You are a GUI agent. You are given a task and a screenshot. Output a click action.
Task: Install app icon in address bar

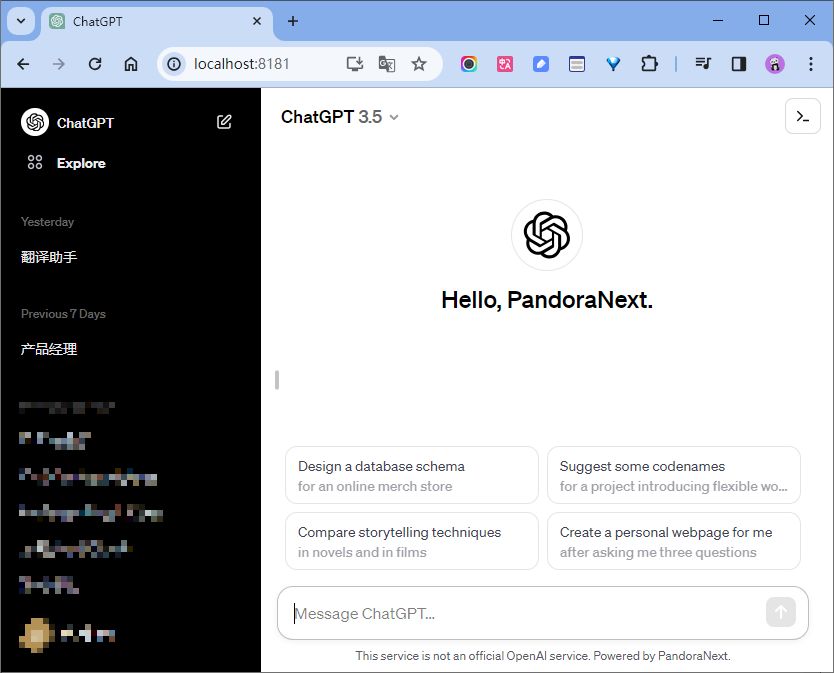[355, 64]
